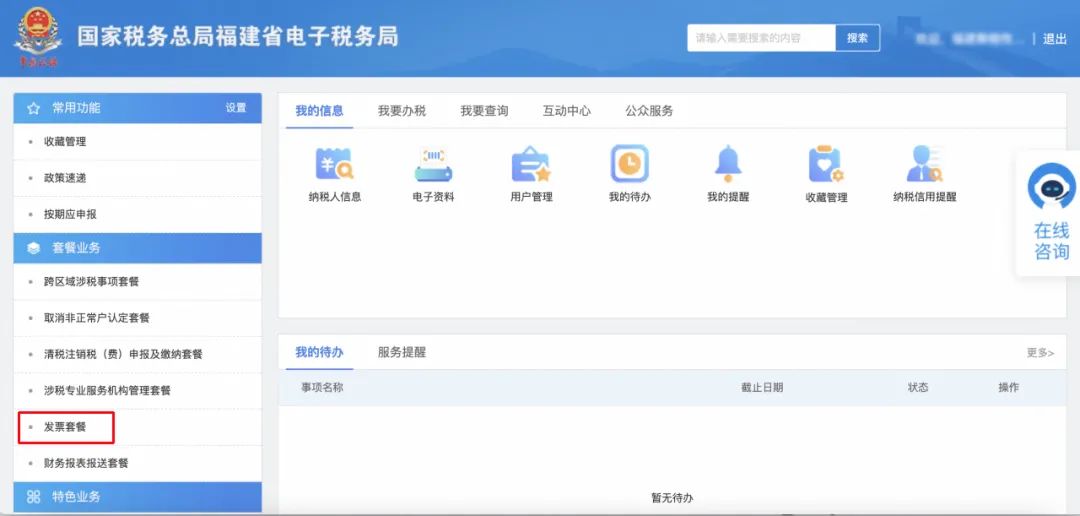
Task: Open the 我的提醒 bell icon
Action: click(x=728, y=164)
